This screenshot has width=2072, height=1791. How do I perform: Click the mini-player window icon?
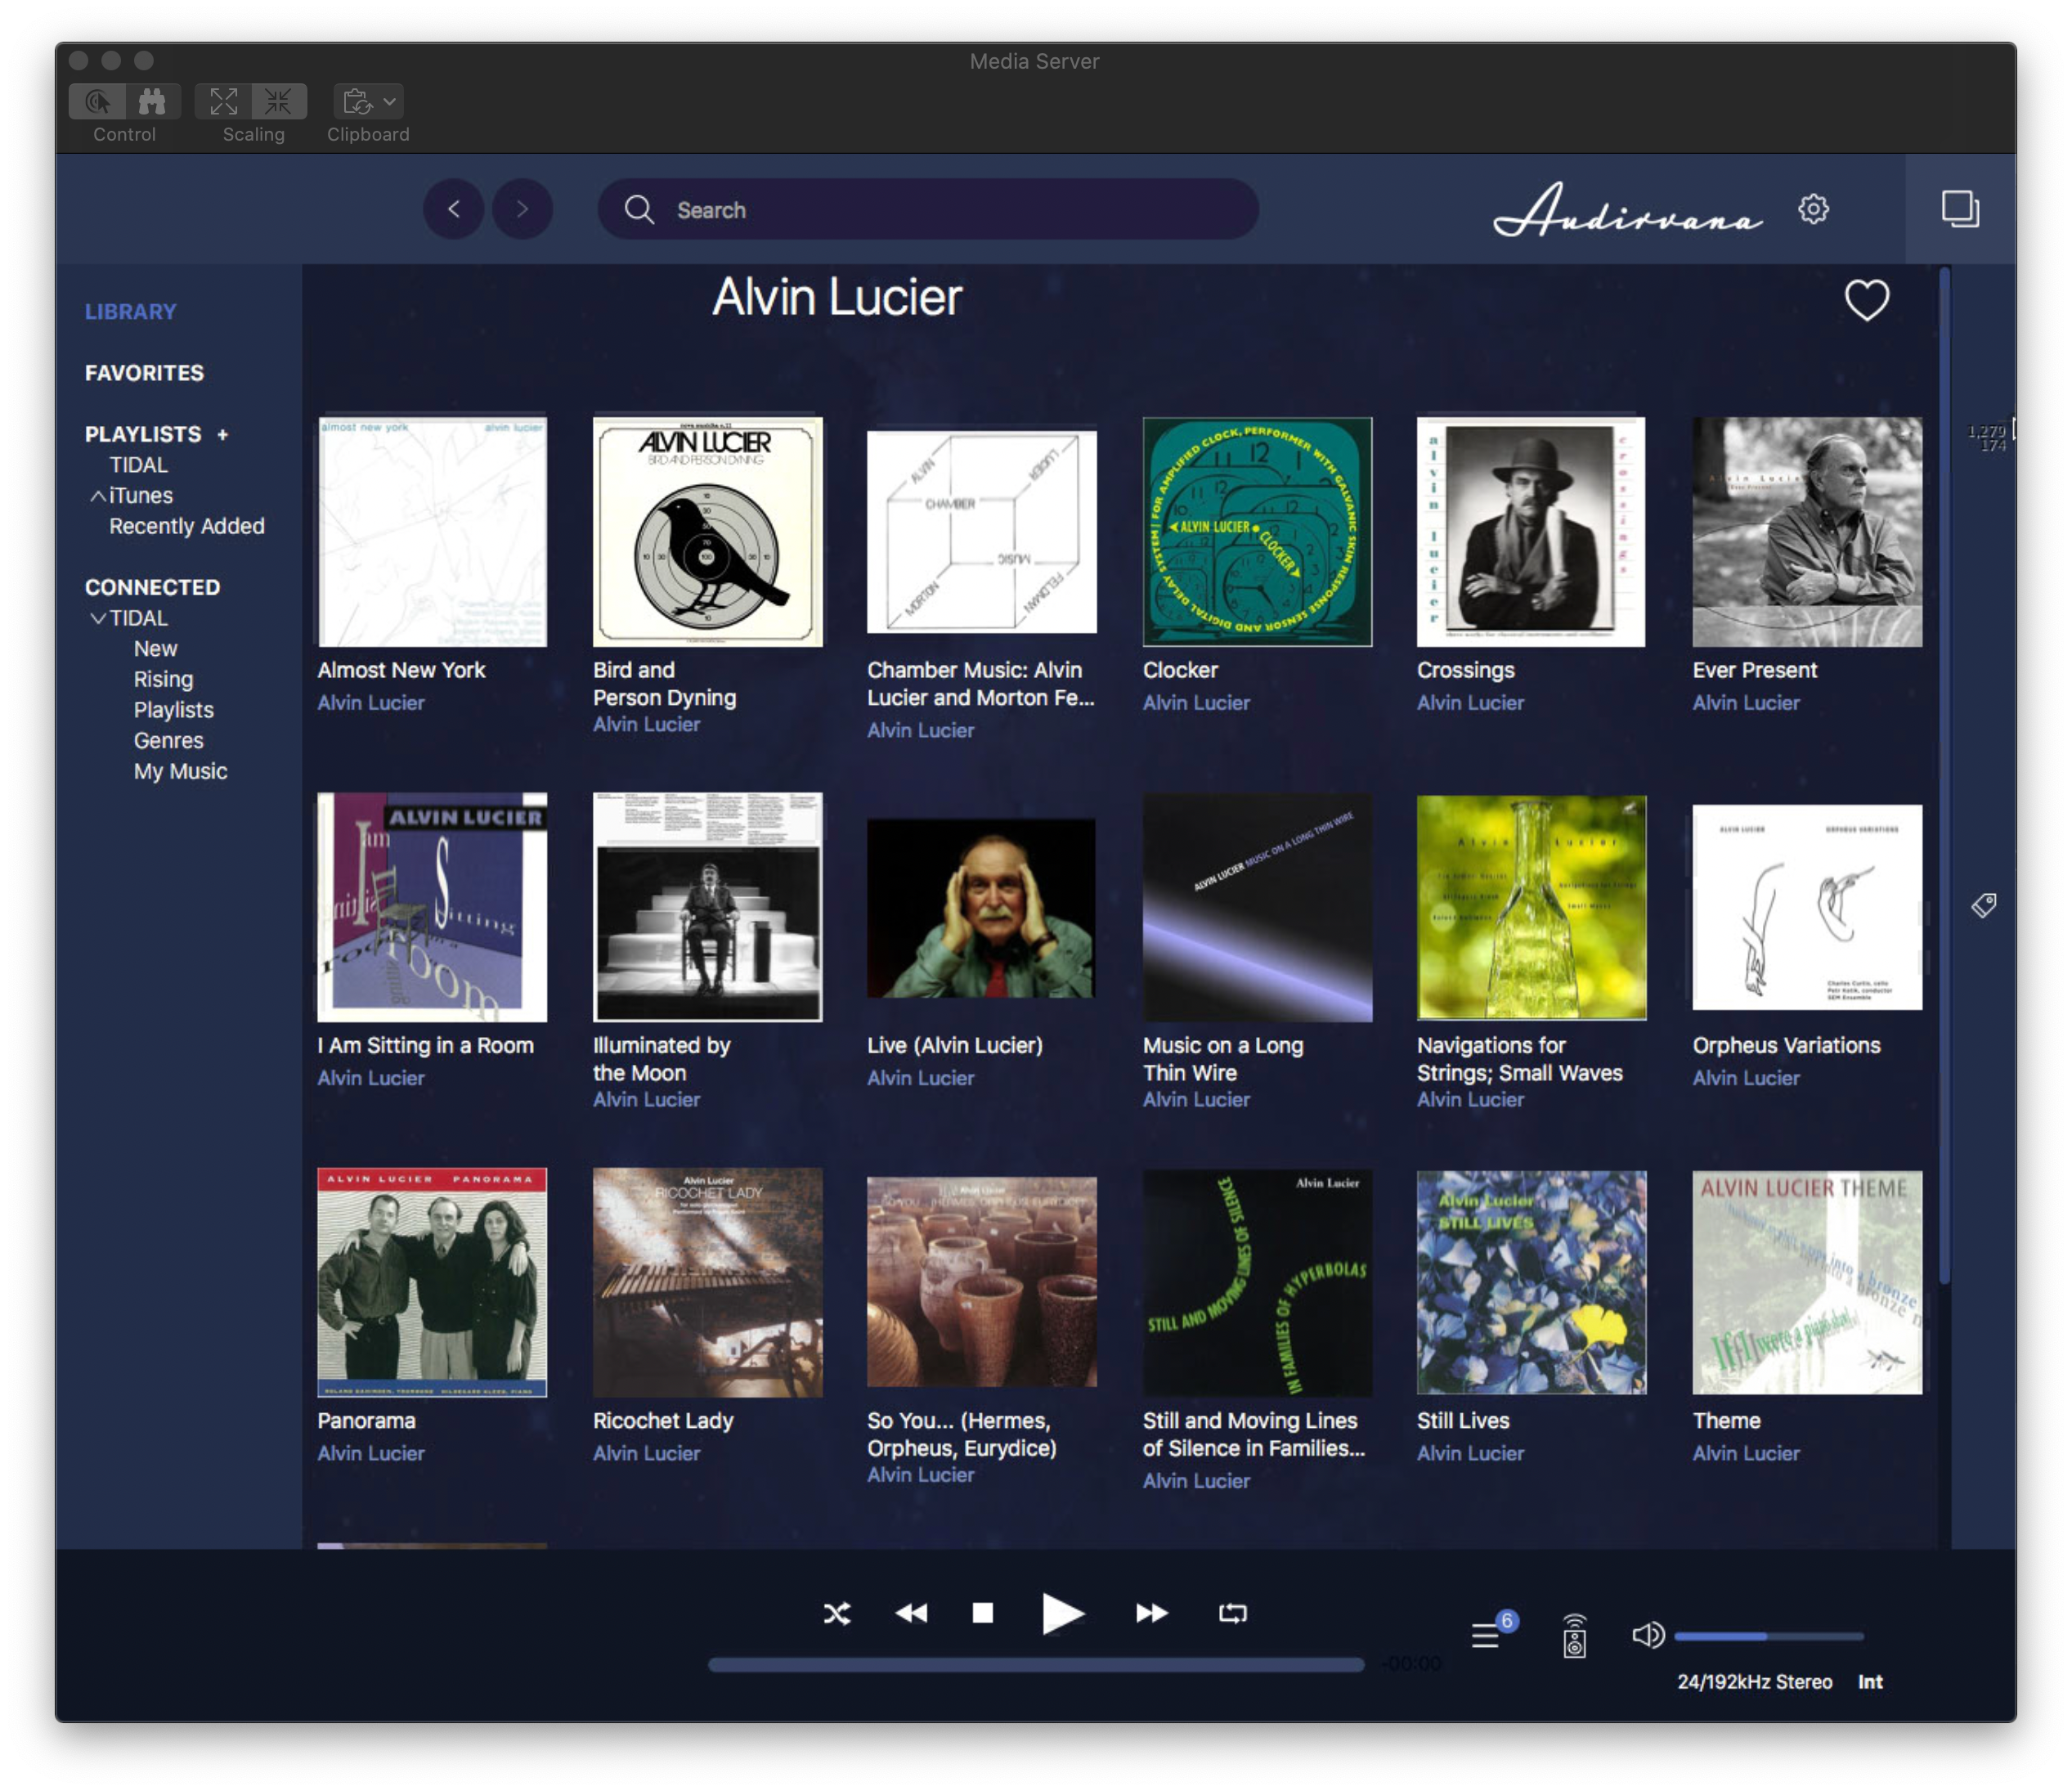click(x=1960, y=209)
